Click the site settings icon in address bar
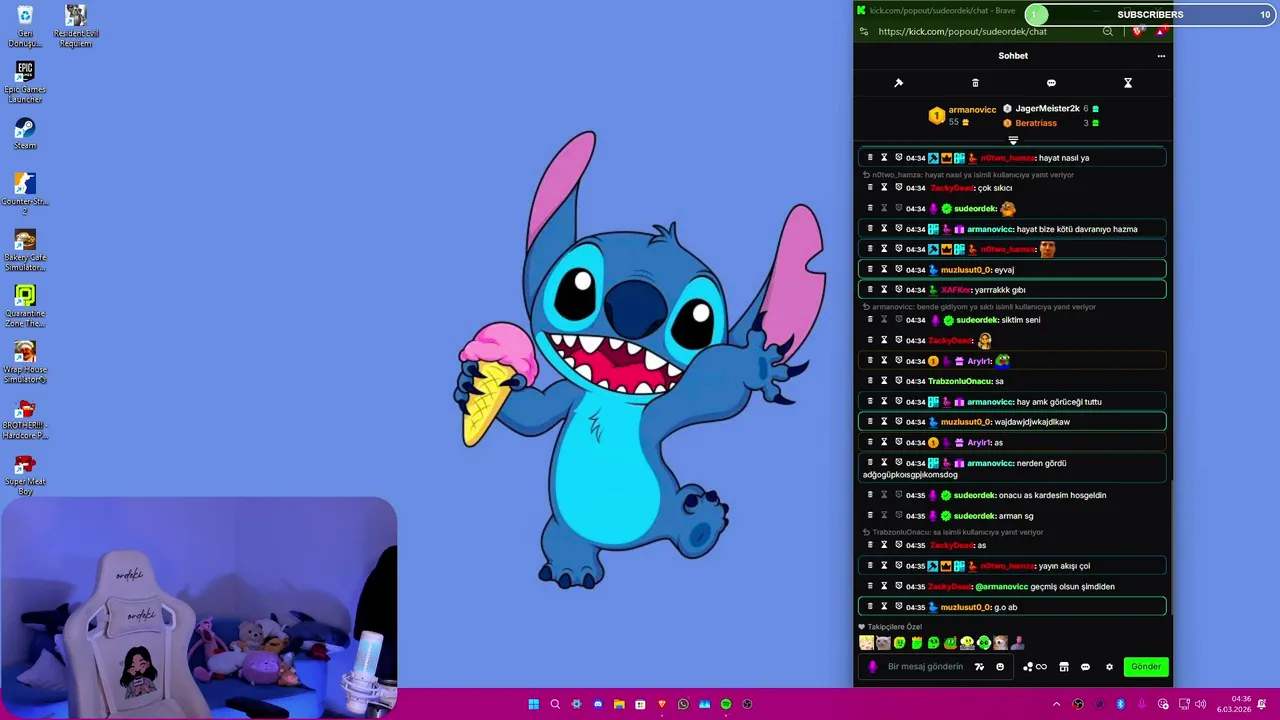Viewport: 1280px width, 720px height. coord(864,31)
